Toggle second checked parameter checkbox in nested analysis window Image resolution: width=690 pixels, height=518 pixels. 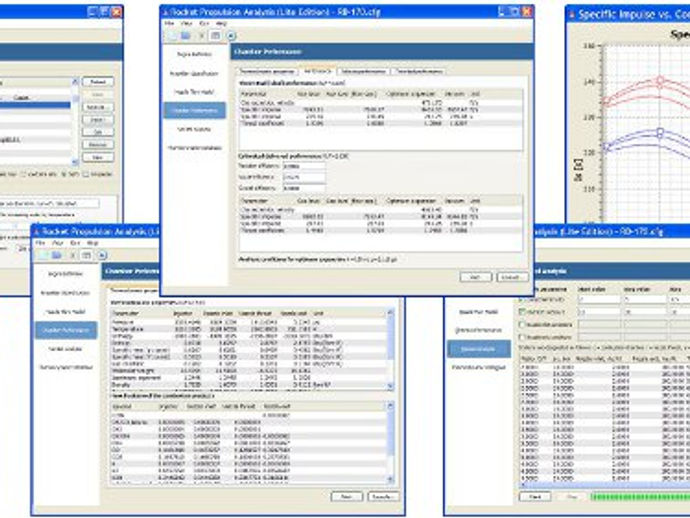coord(522,312)
